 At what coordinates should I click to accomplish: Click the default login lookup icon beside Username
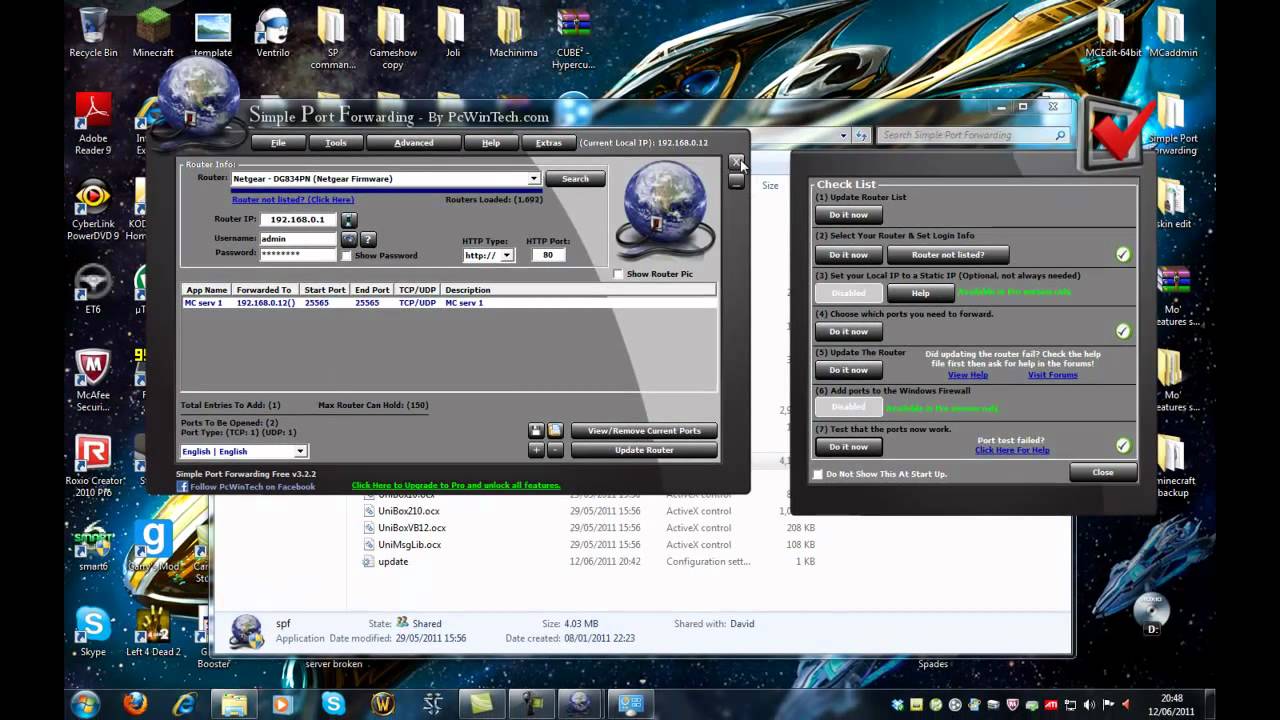point(348,240)
